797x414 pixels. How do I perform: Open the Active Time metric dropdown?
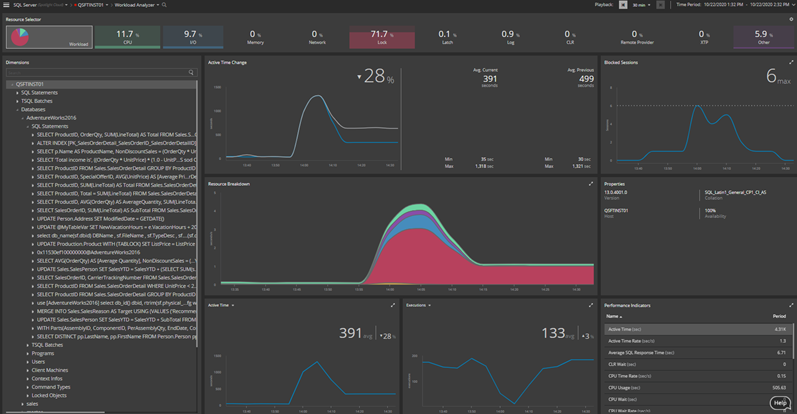pos(233,305)
